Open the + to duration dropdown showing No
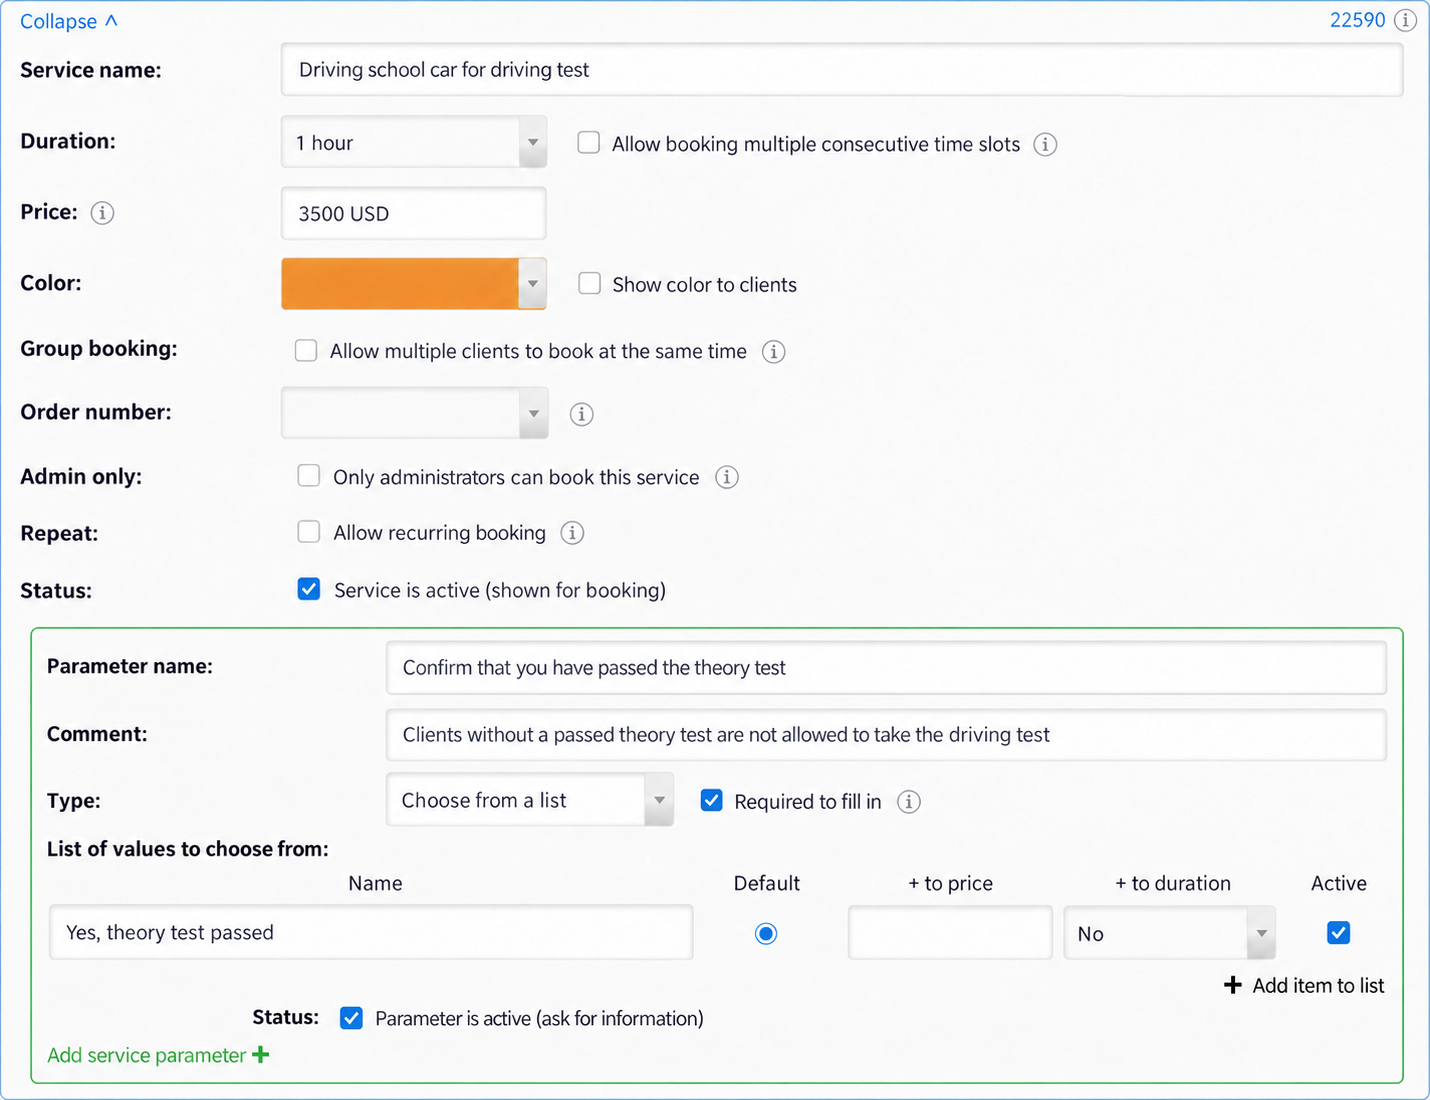The height and width of the screenshot is (1100, 1430). coord(1170,933)
